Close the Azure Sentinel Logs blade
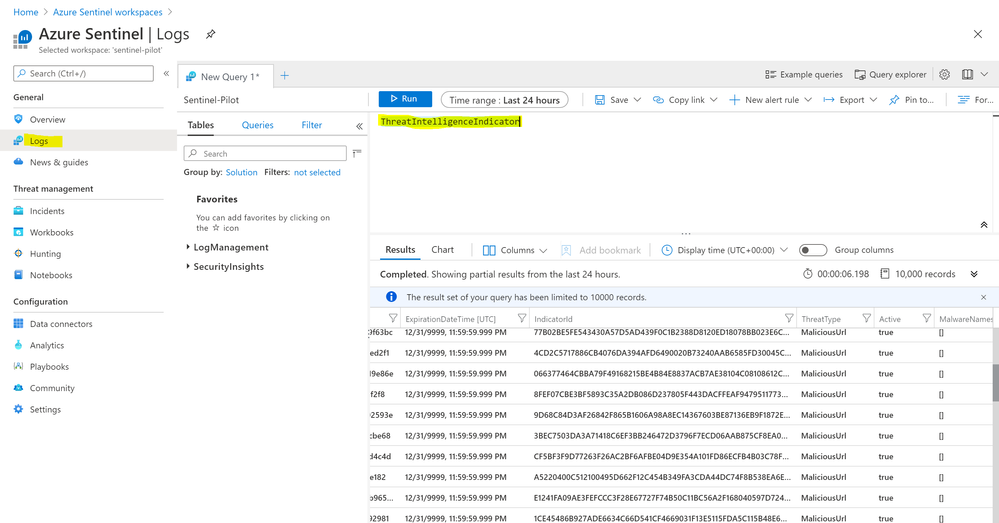Screen dimensions: 999x523 [978, 34]
